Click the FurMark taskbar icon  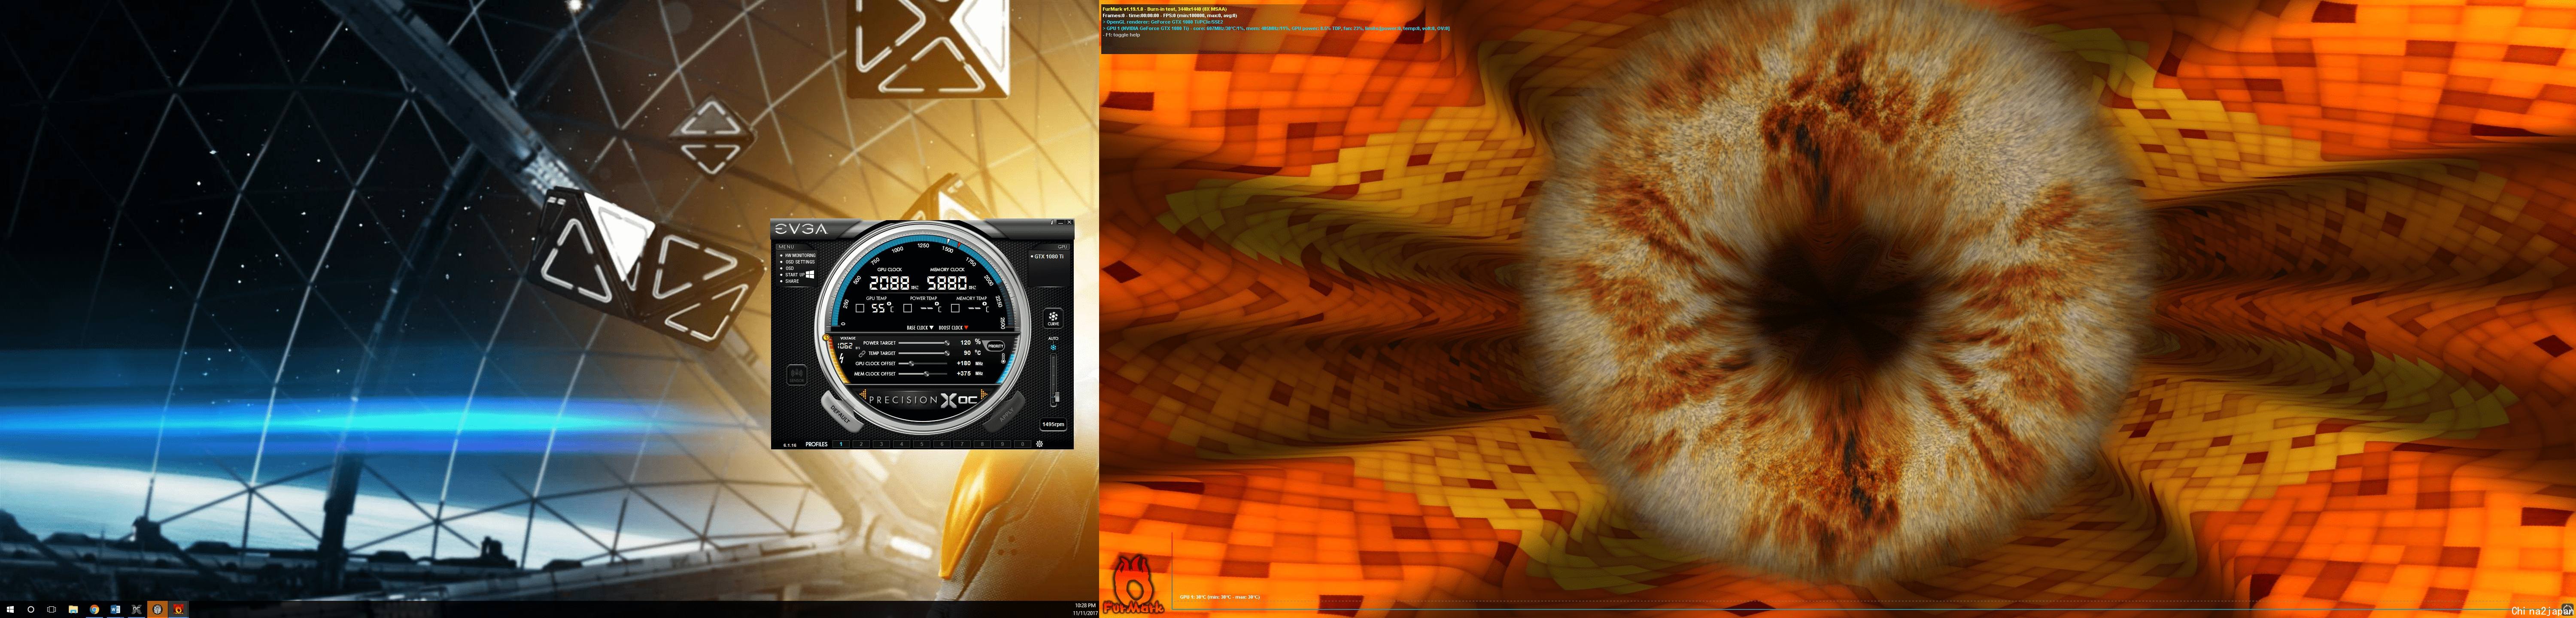[179, 609]
